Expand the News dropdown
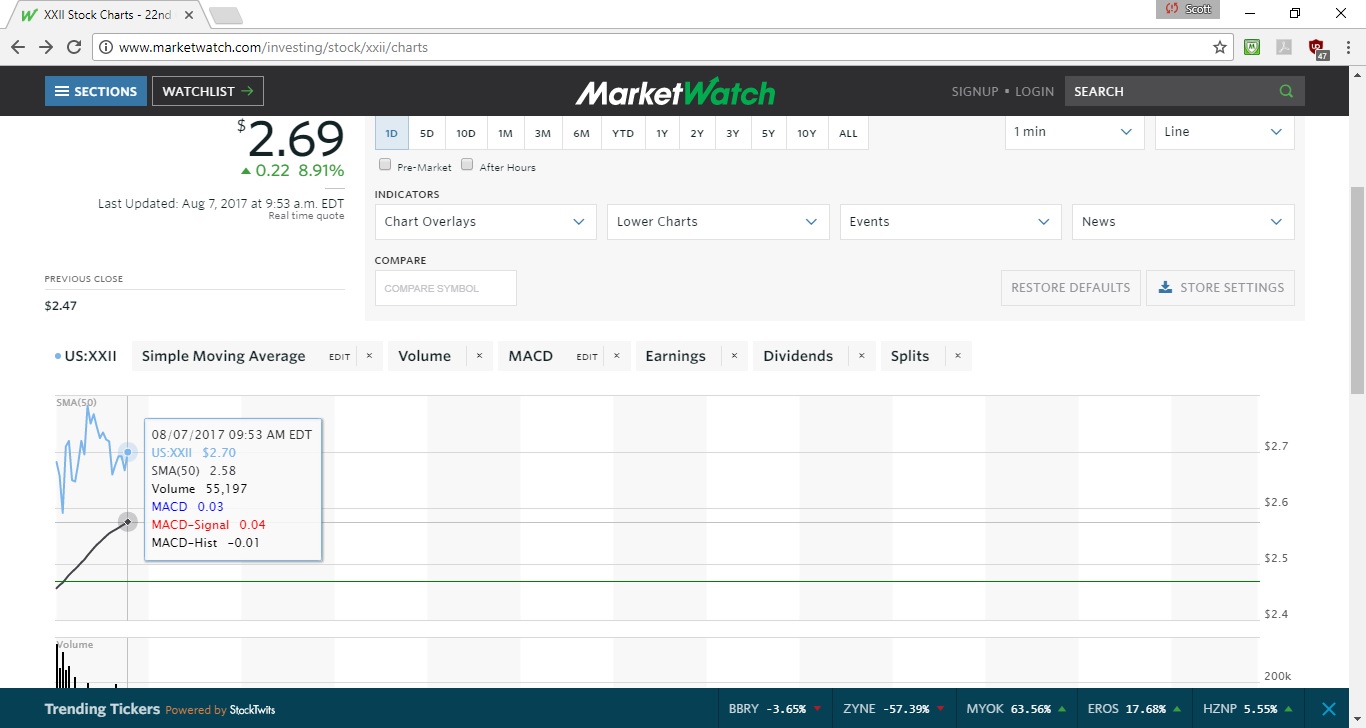1366x728 pixels. pos(1183,222)
